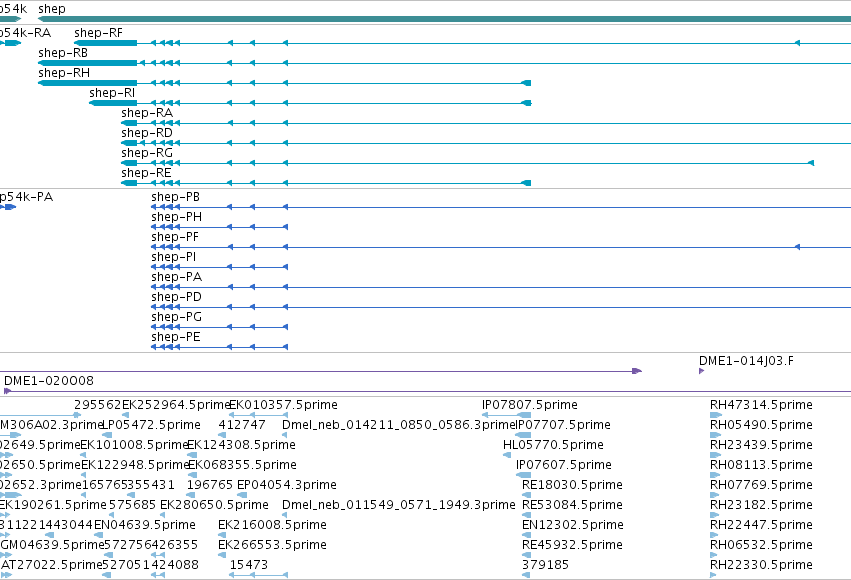Pick the shep-RD transcript label
Screen dimensions: 851x580
click(x=147, y=133)
